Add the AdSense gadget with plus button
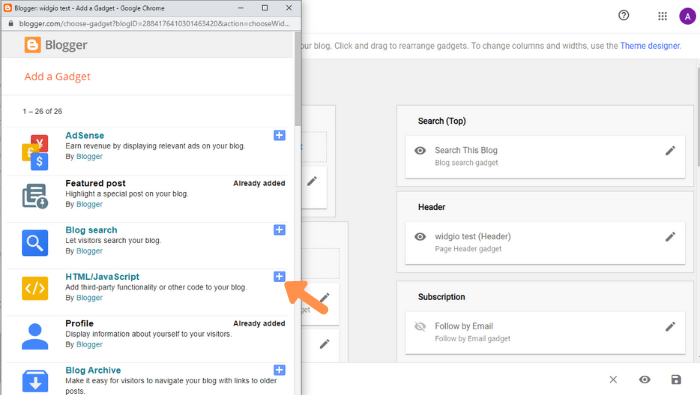 point(279,135)
